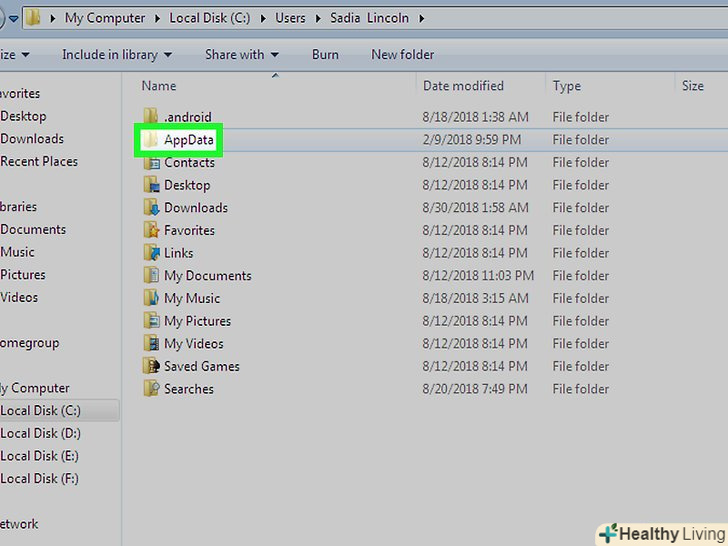Sort by the Size column header

[693, 86]
